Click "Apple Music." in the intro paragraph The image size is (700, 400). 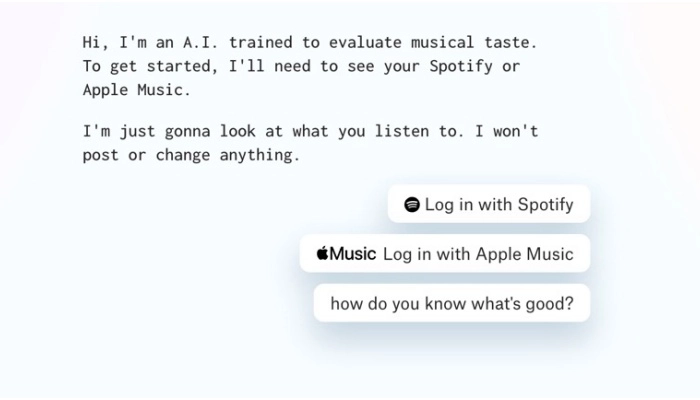coord(136,90)
